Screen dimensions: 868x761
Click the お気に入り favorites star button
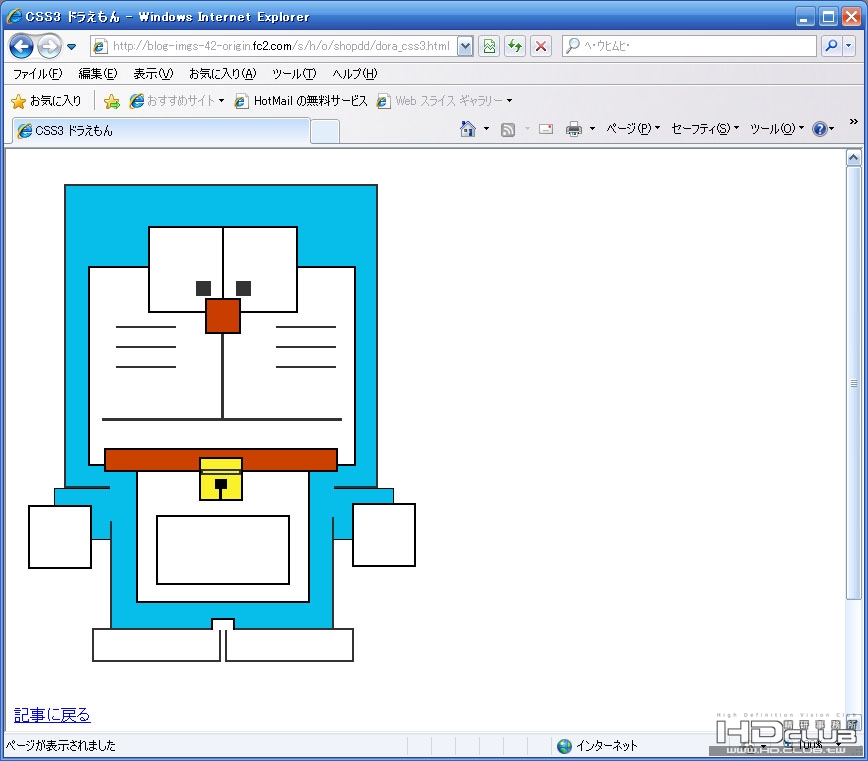pos(46,101)
